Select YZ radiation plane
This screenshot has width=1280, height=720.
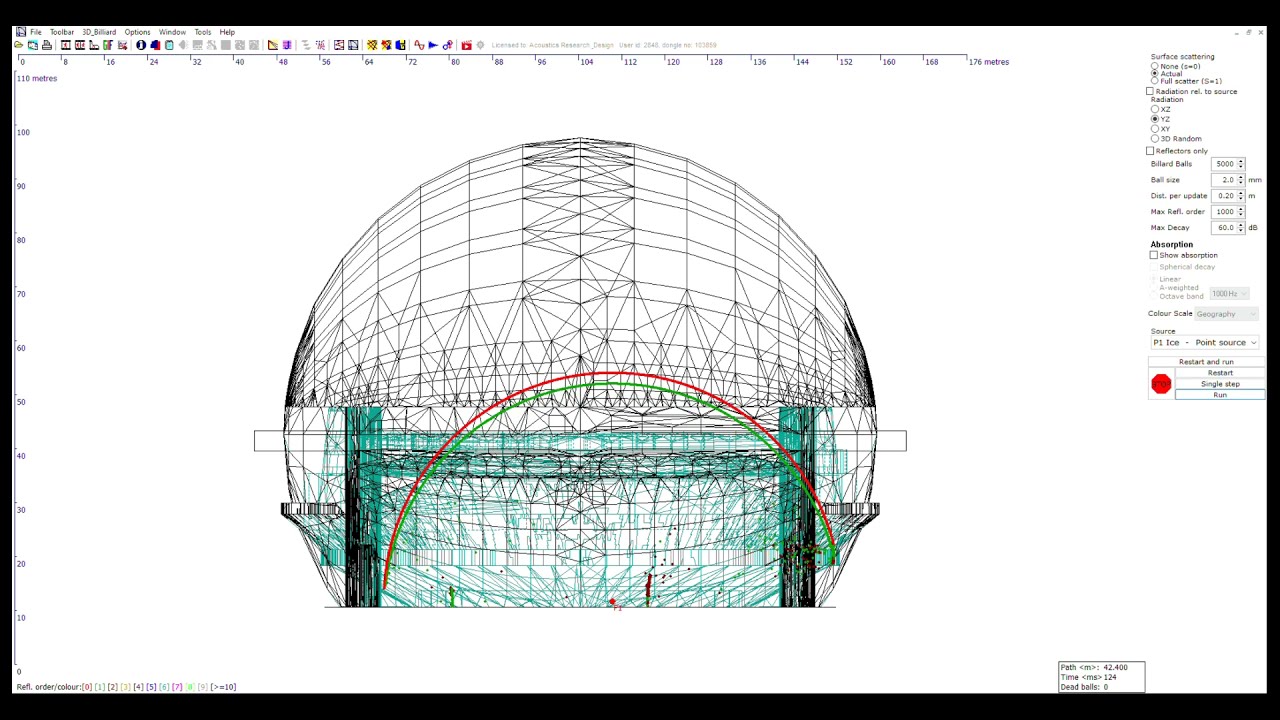[x=1155, y=119]
